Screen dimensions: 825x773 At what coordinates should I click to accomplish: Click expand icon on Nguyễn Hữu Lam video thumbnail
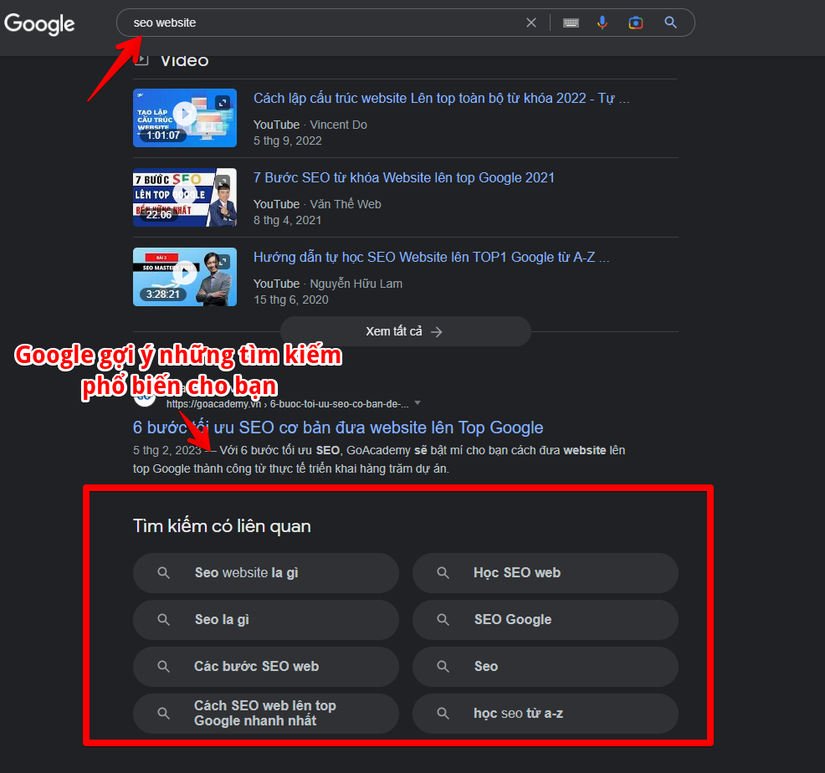pyautogui.click(x=223, y=262)
